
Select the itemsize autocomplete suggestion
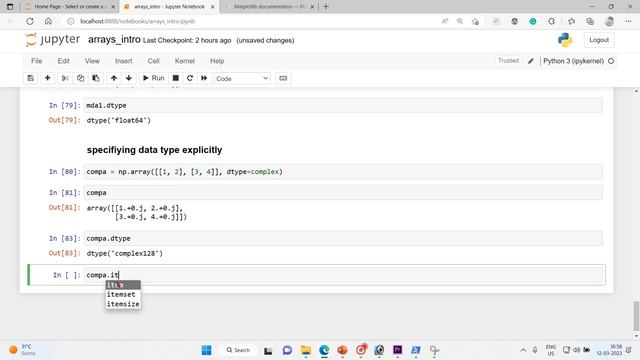point(123,304)
